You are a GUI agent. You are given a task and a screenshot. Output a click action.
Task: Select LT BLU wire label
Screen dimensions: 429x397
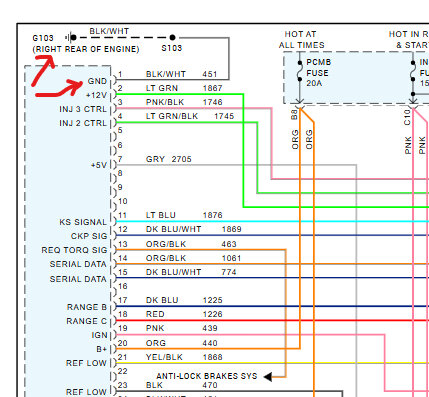pyautogui.click(x=161, y=215)
